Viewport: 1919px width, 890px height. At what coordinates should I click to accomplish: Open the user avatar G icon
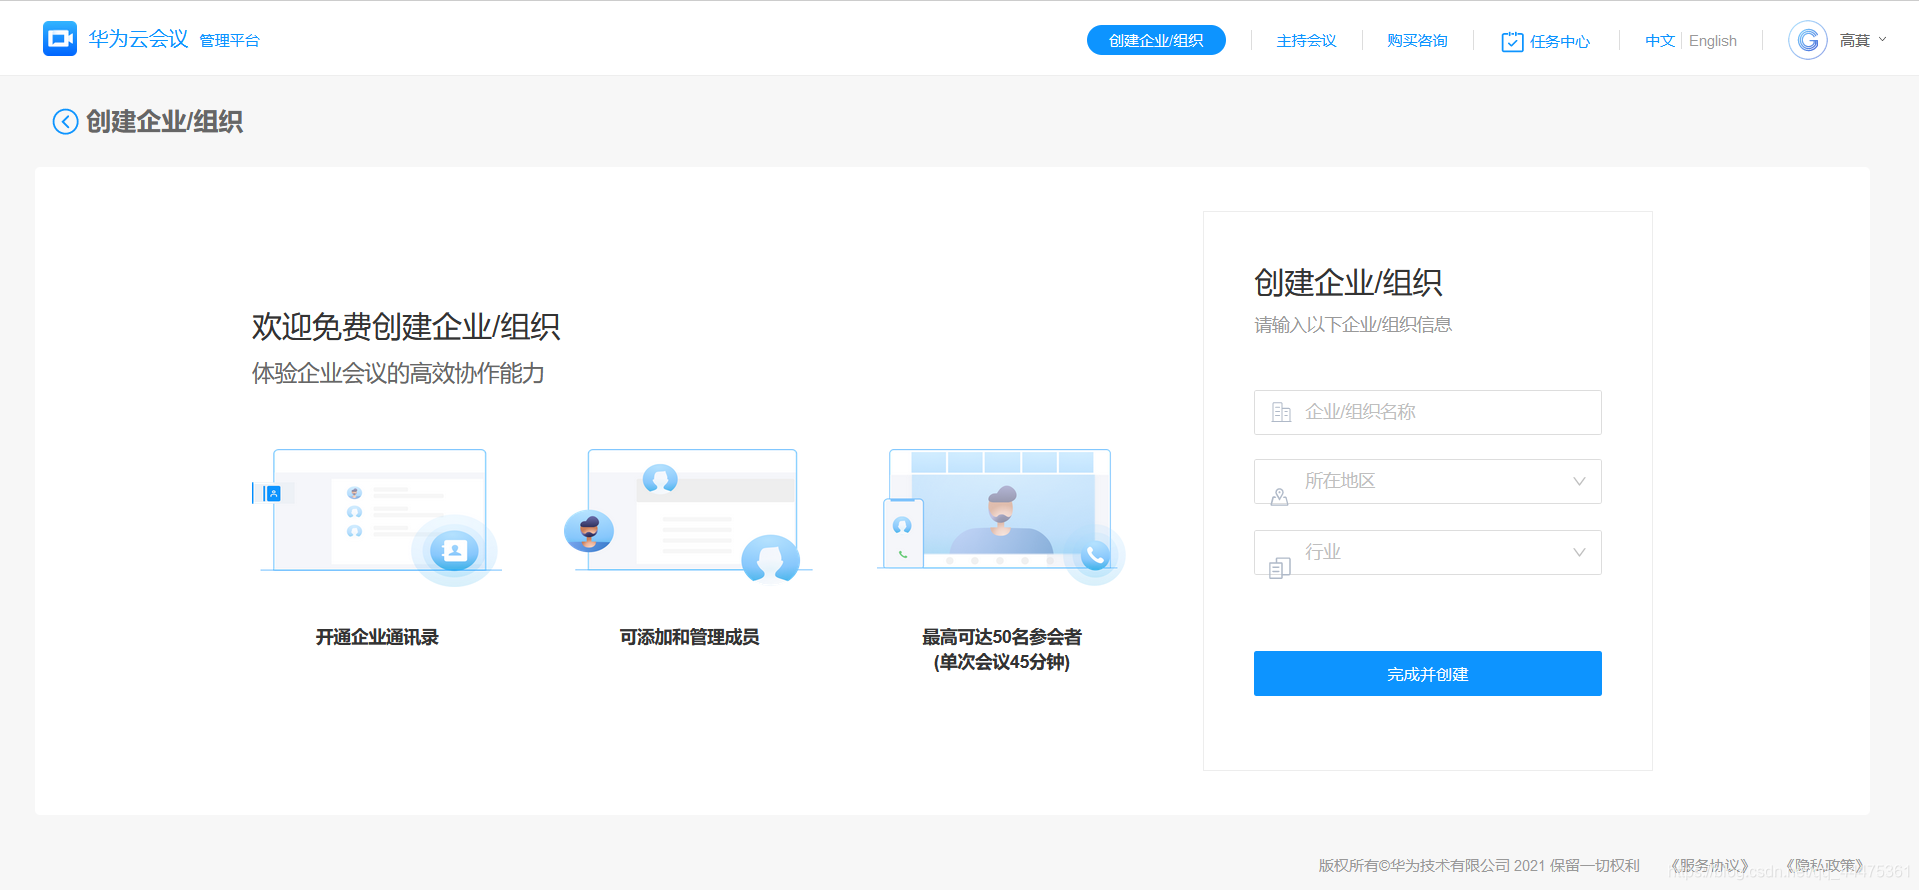(x=1807, y=40)
